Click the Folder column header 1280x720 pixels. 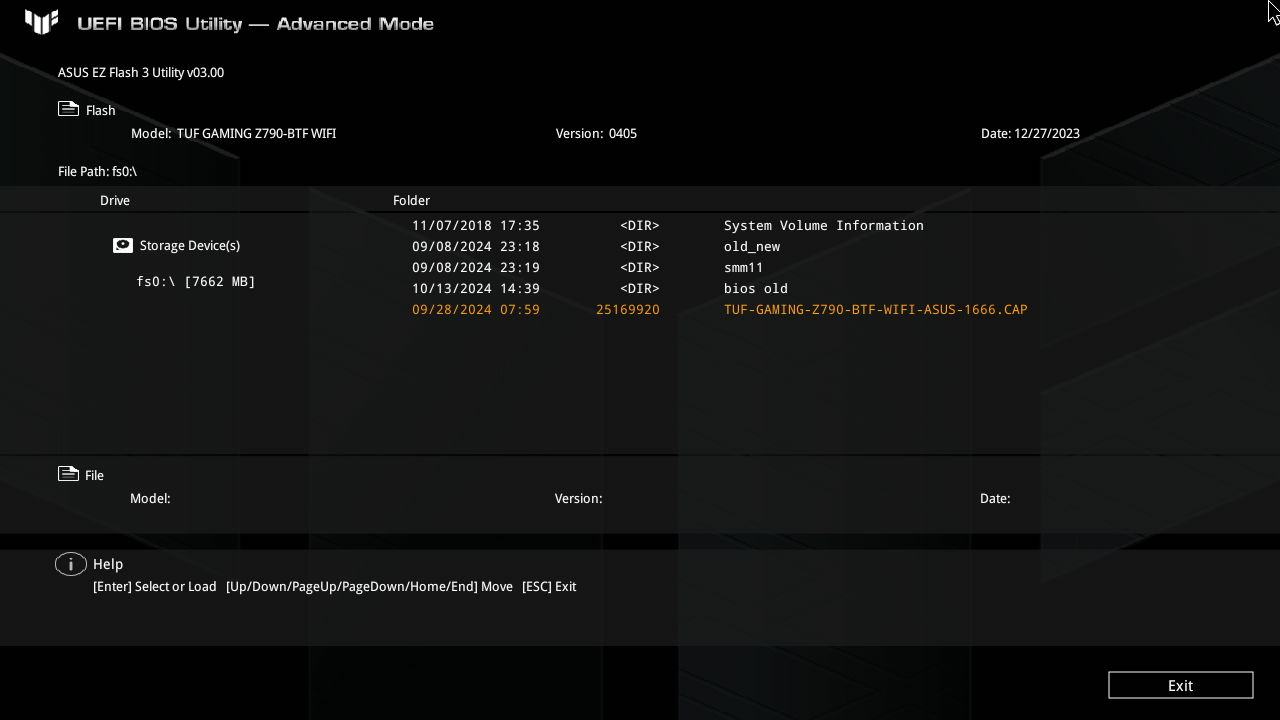(x=411, y=200)
